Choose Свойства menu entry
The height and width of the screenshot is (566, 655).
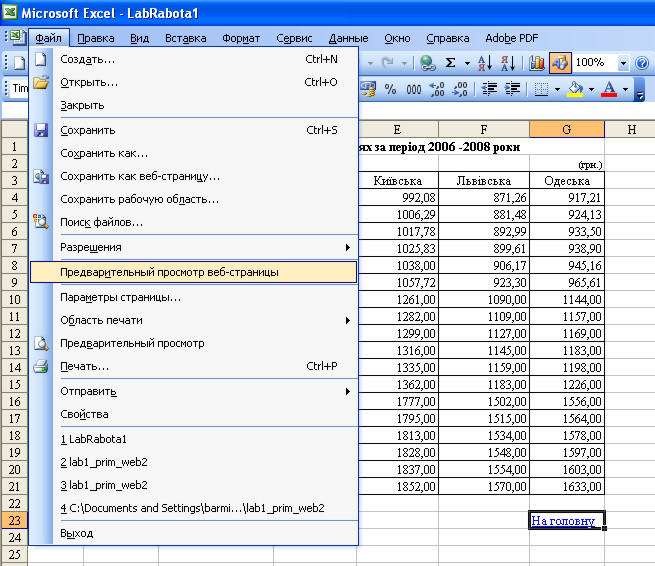pos(194,414)
